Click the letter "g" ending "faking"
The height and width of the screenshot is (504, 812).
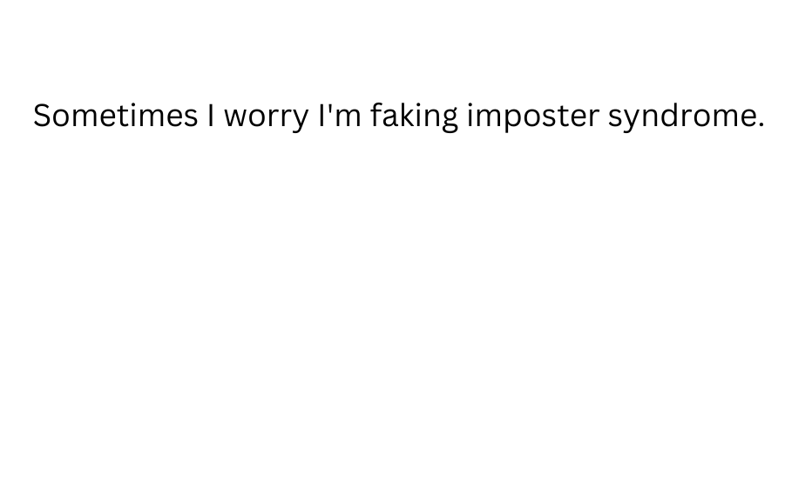click(x=448, y=121)
